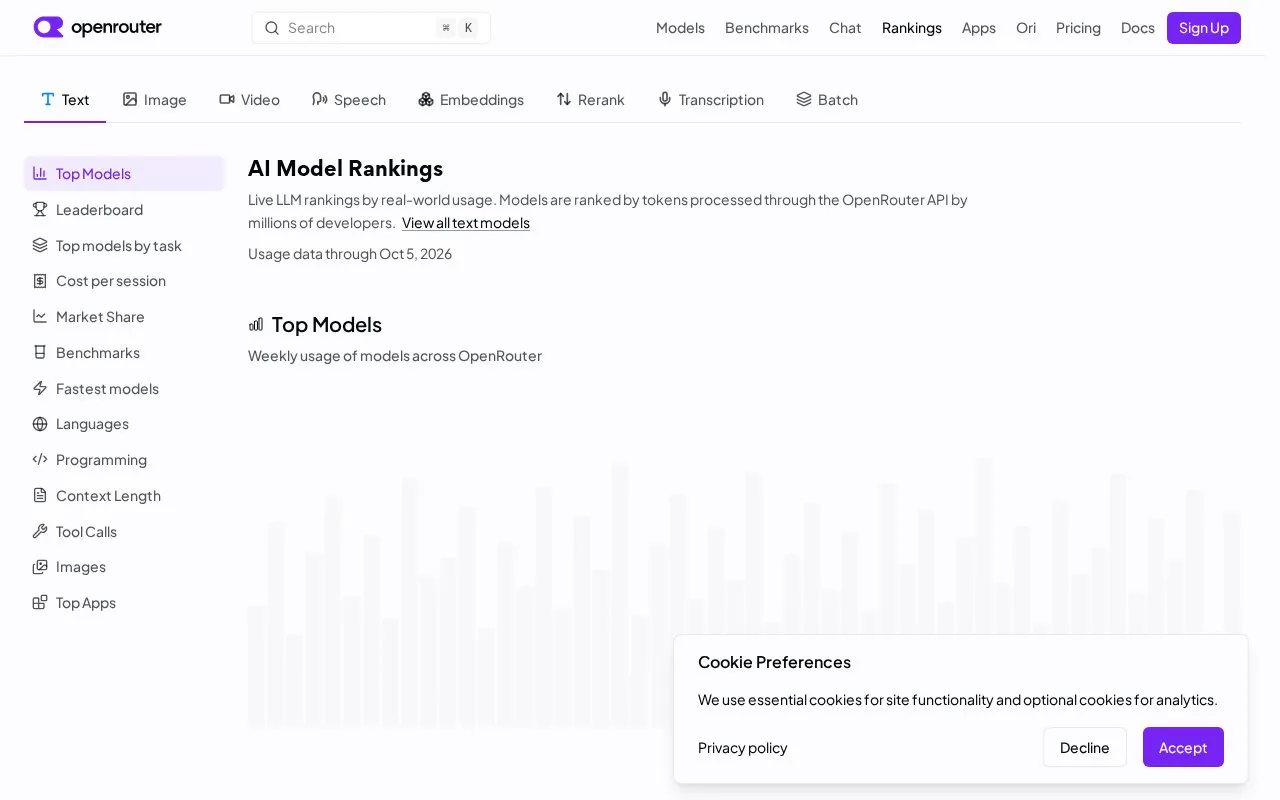The height and width of the screenshot is (800, 1280).
Task: Select Rankings in the top navigation
Action: point(912,28)
